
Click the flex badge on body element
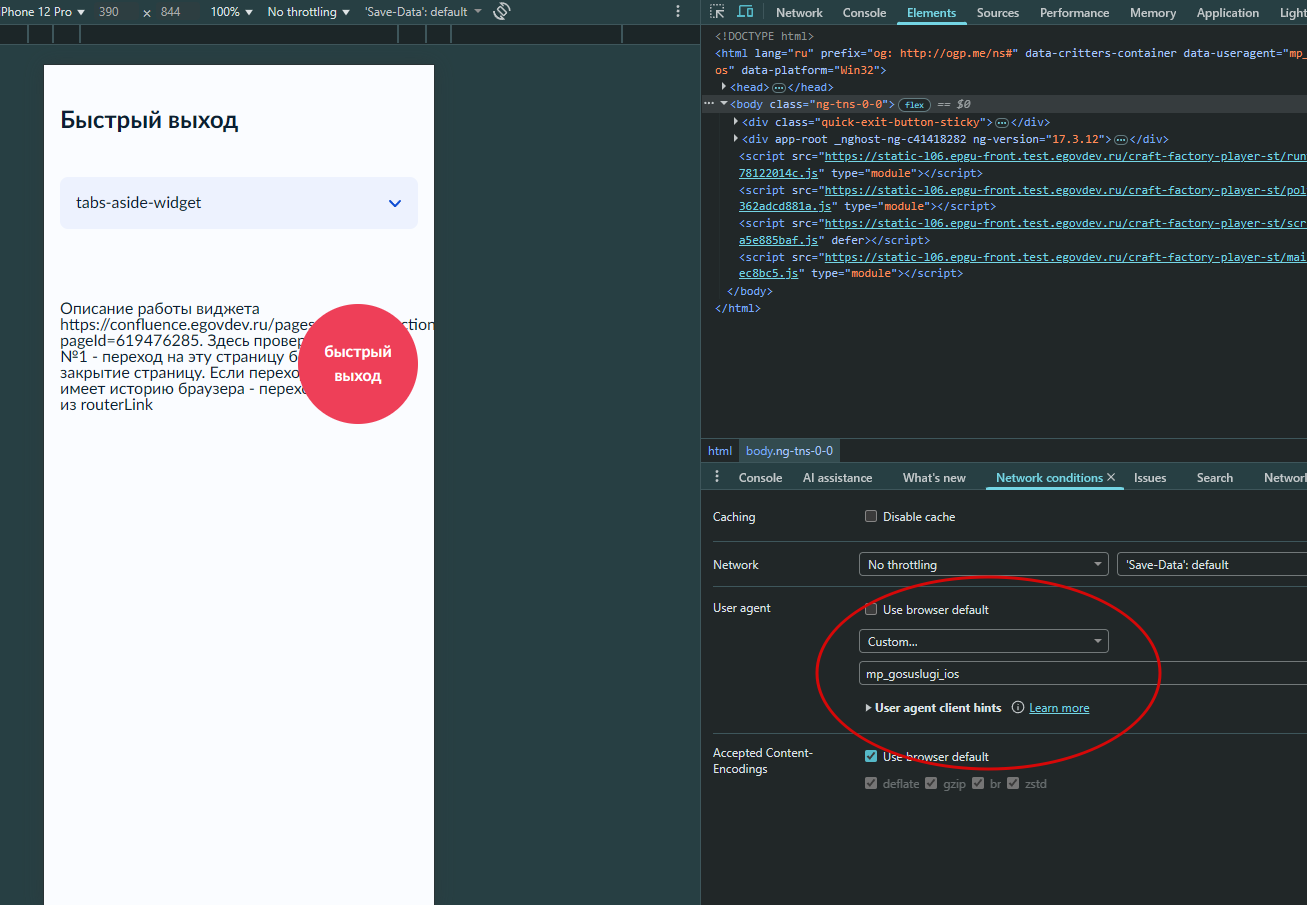(x=914, y=104)
